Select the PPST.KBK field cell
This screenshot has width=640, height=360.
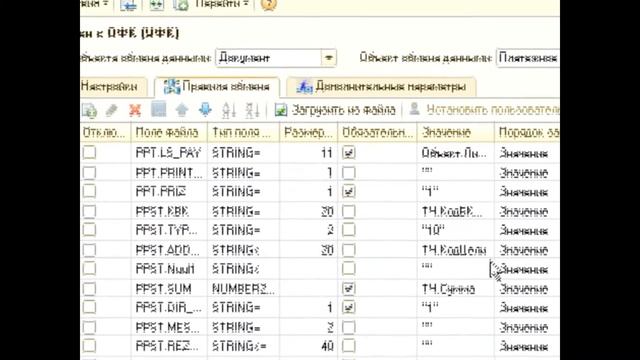pyautogui.click(x=169, y=211)
